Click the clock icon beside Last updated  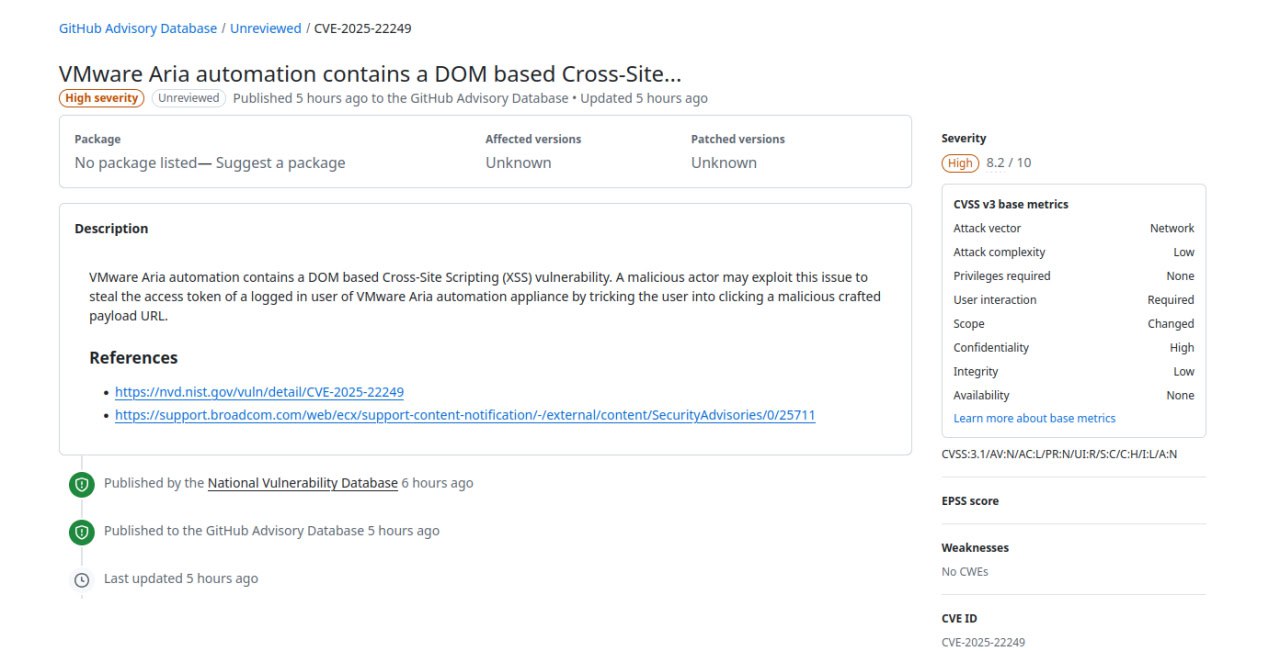[82, 580]
